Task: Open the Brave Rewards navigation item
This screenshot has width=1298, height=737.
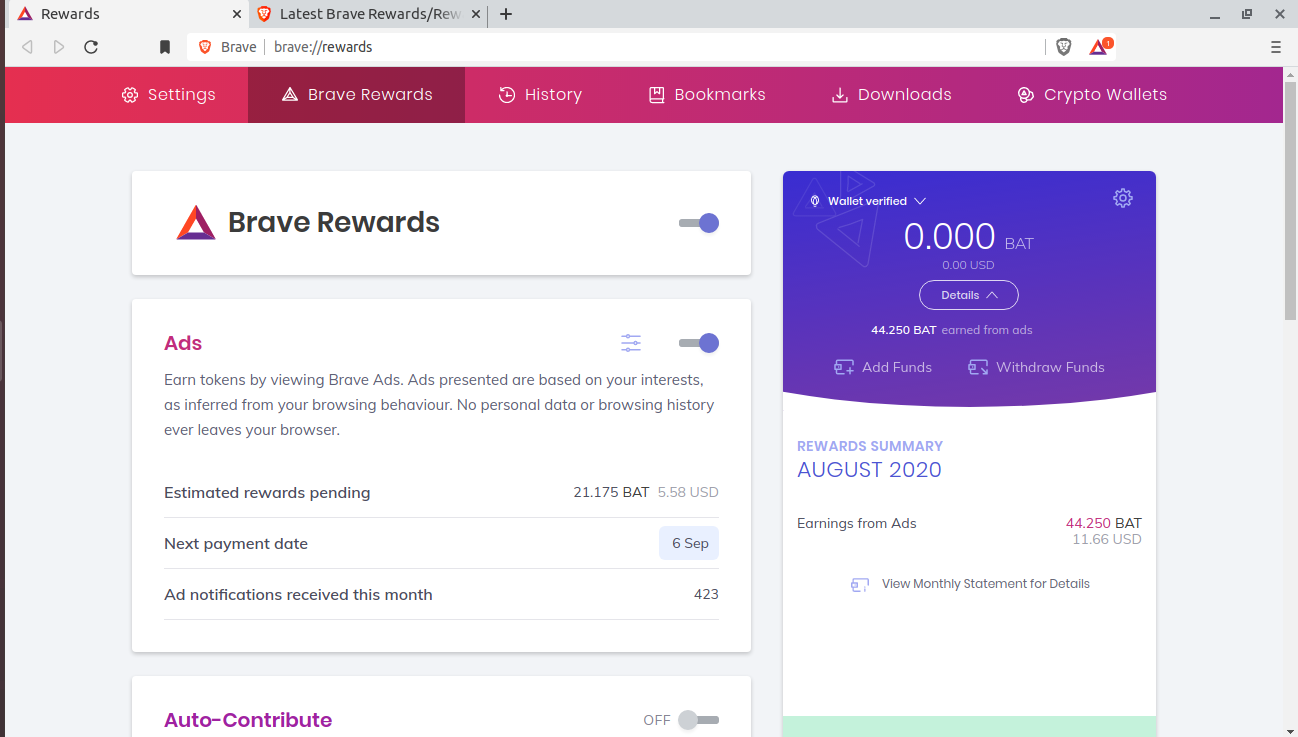Action: point(357,95)
